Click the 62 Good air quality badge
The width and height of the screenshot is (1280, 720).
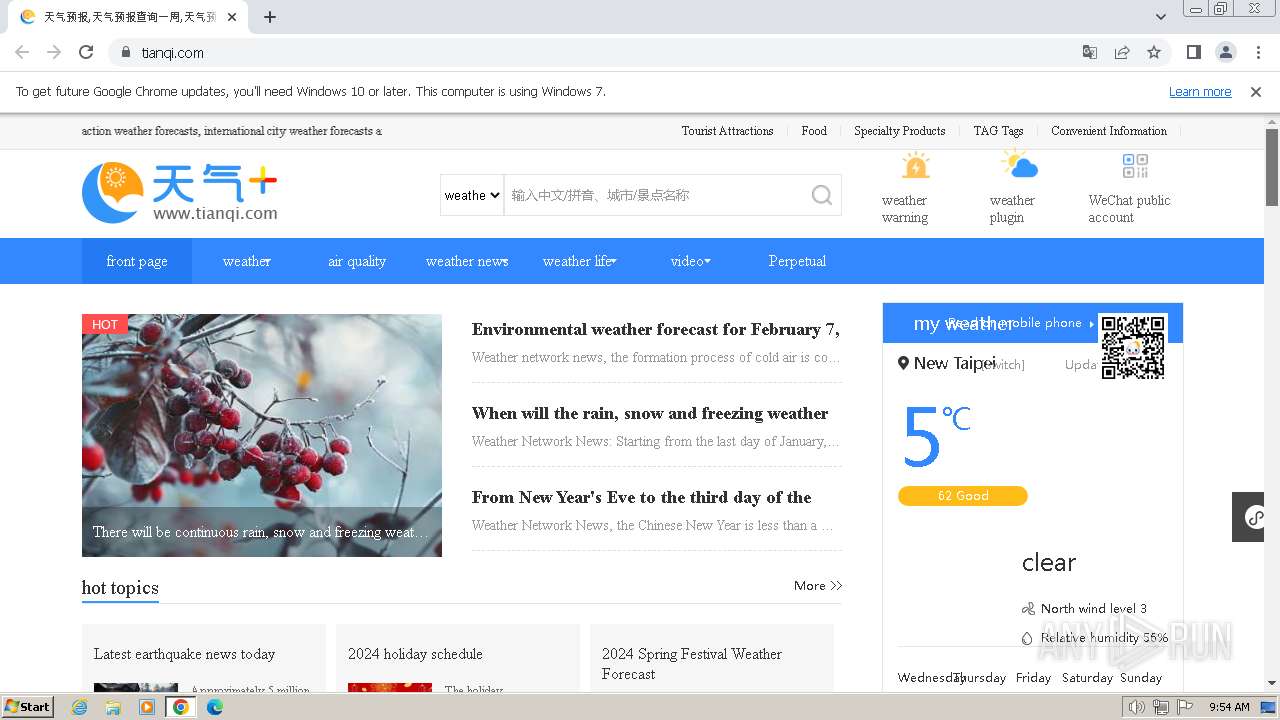coord(962,496)
